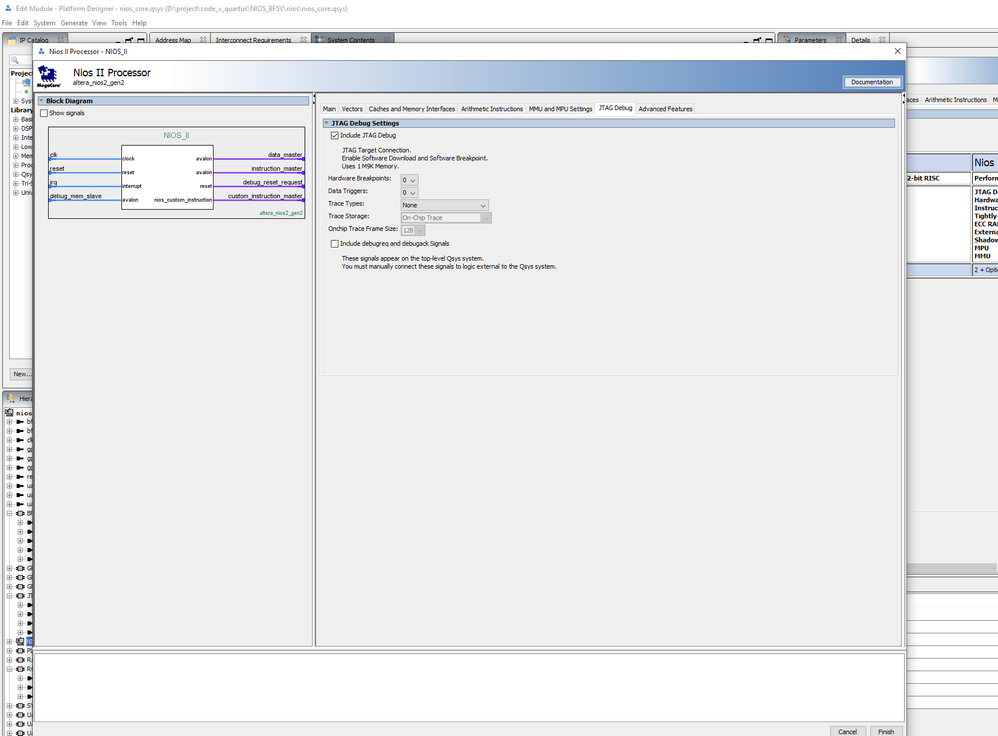Viewport: 998px width, 736px height.
Task: Click splitter arrows at dialog right edge
Action: click(x=903, y=99)
